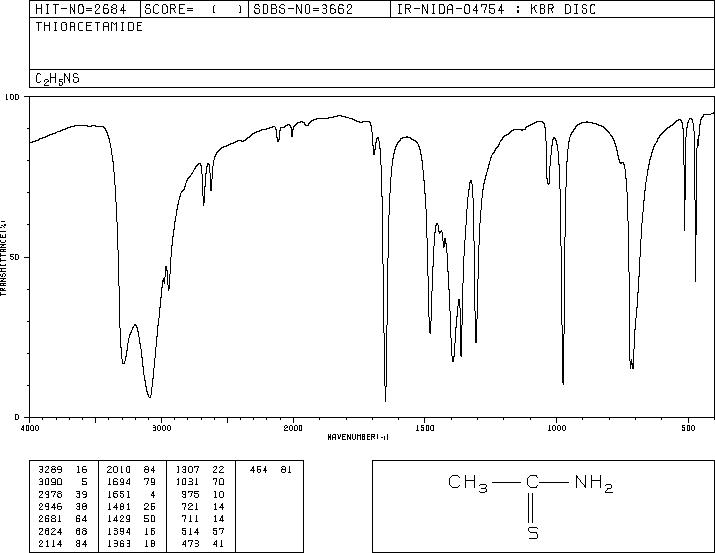Click transmittance value 10 beside 975
Viewport: 715px width, 553px height.
point(218,494)
